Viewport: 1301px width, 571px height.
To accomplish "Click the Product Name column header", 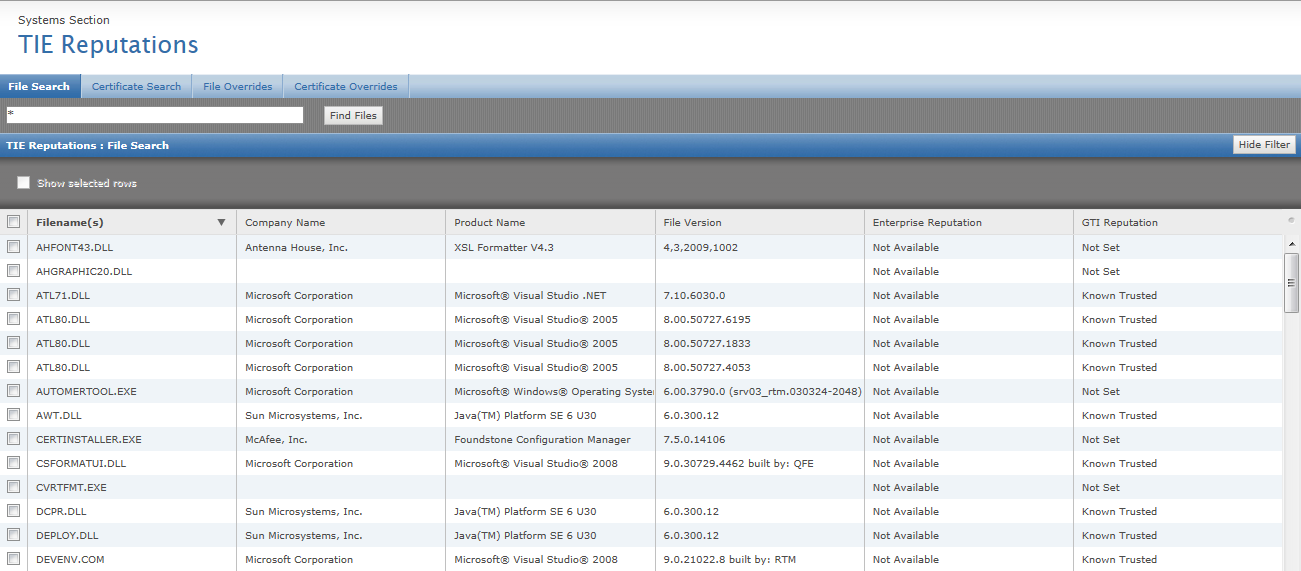I will point(550,222).
